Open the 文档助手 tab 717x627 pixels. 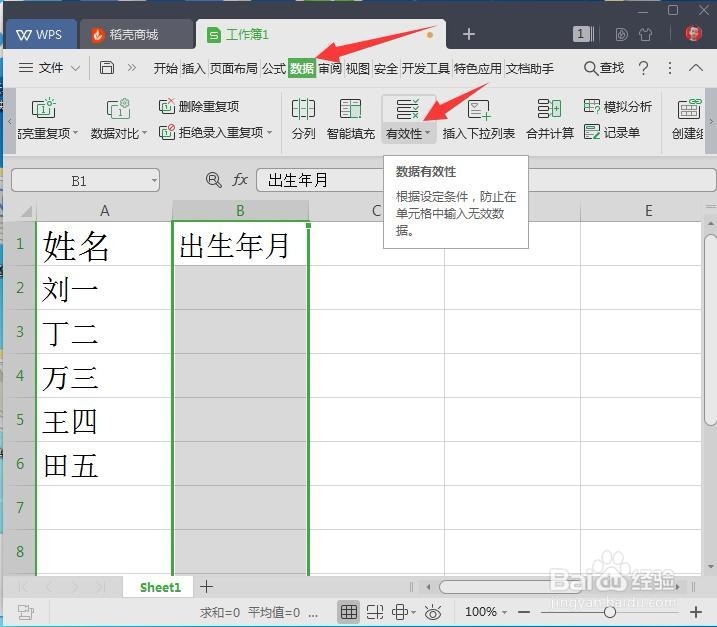pyautogui.click(x=530, y=68)
